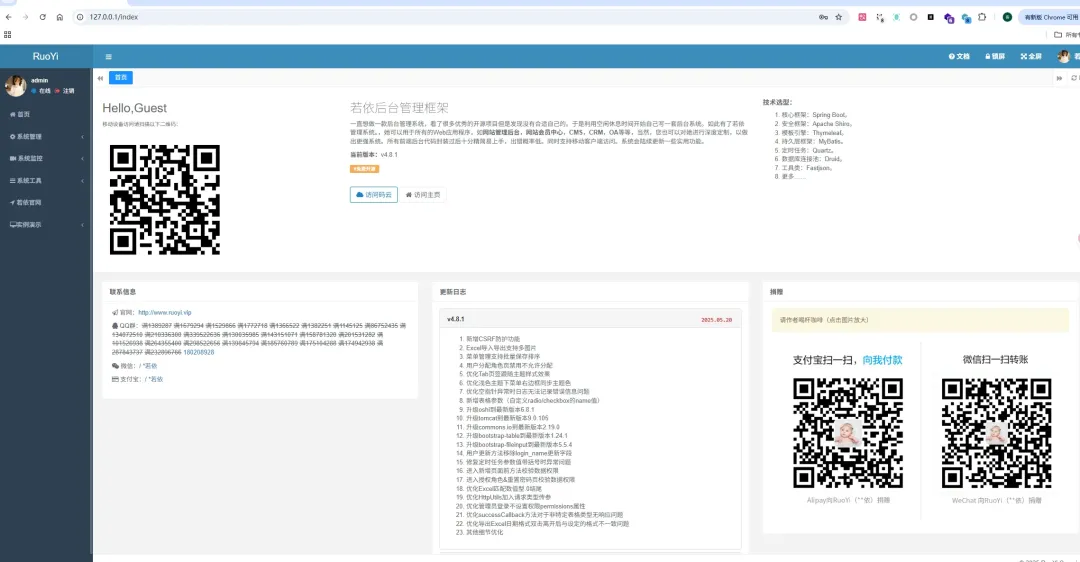1080x562 pixels.
Task: Click the grey circle extension icon
Action: (x=913, y=17)
